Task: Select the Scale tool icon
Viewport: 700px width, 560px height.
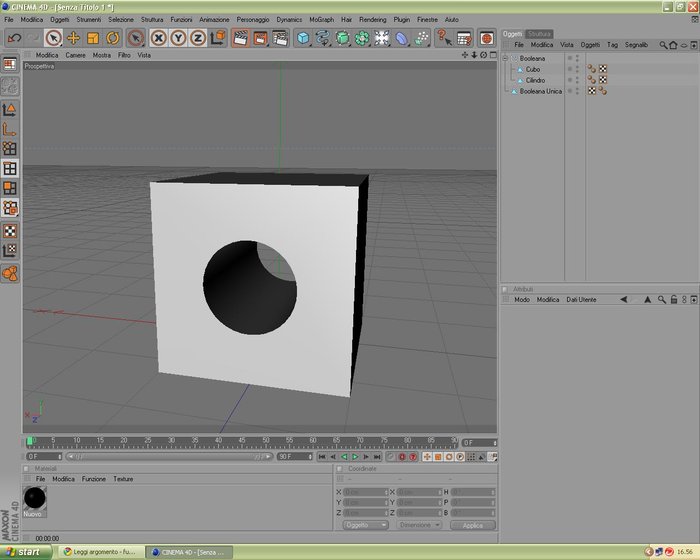Action: click(93, 38)
